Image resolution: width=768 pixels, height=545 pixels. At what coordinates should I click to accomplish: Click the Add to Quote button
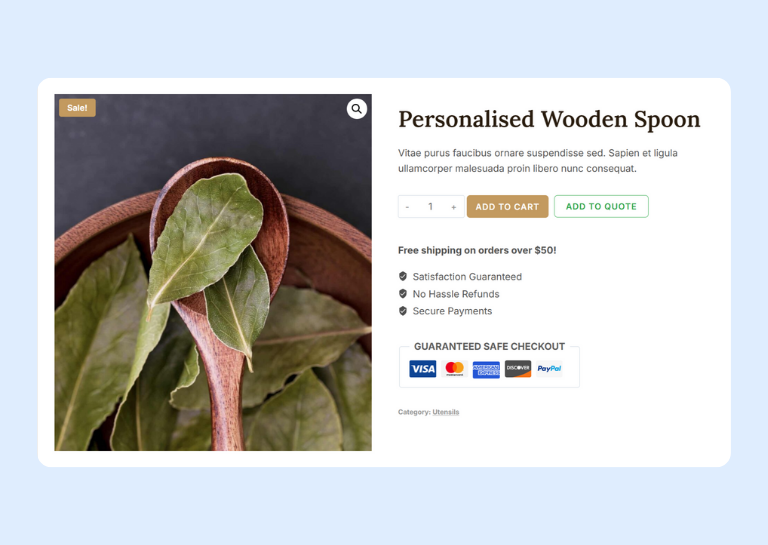pyautogui.click(x=601, y=206)
